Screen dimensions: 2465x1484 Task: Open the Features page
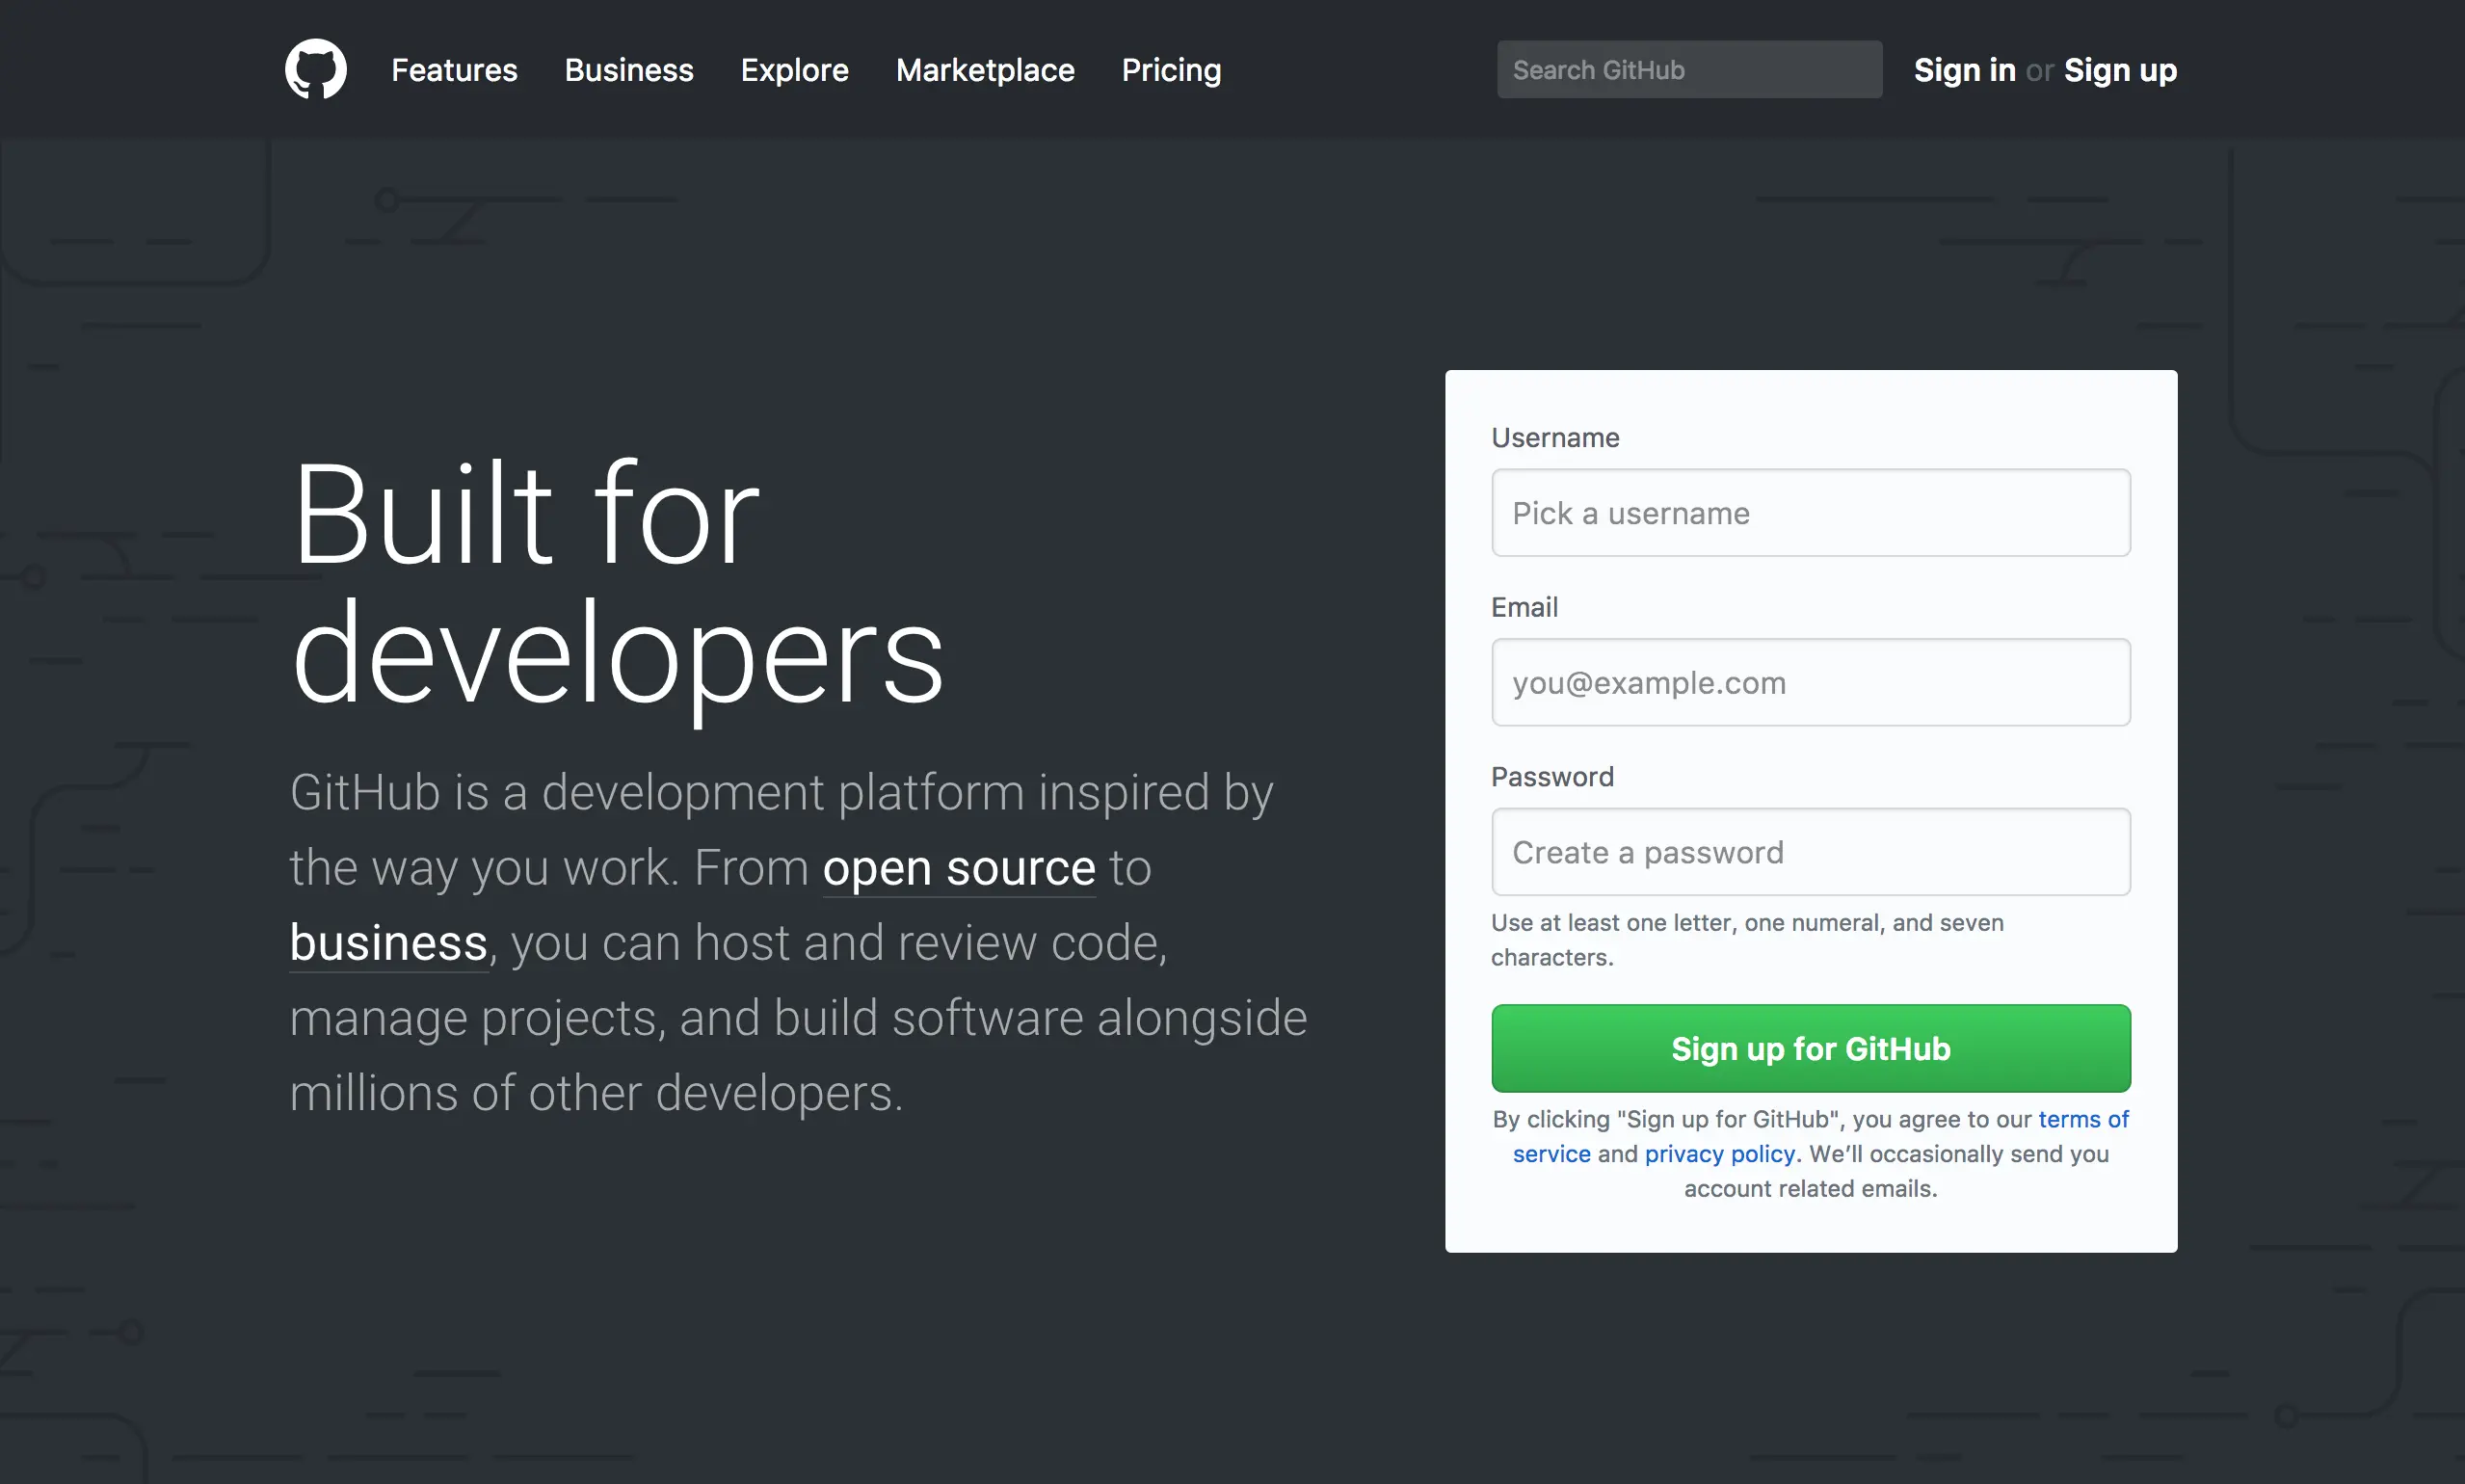pyautogui.click(x=454, y=70)
